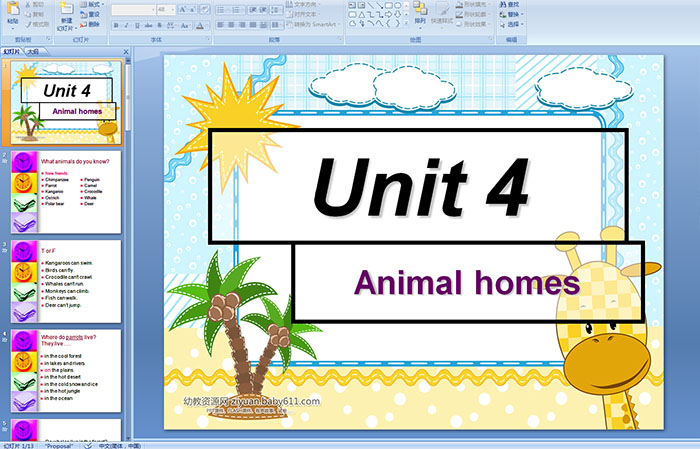Click the Delete (删除) slide button
The width and height of the screenshot is (700, 449).
90,24
